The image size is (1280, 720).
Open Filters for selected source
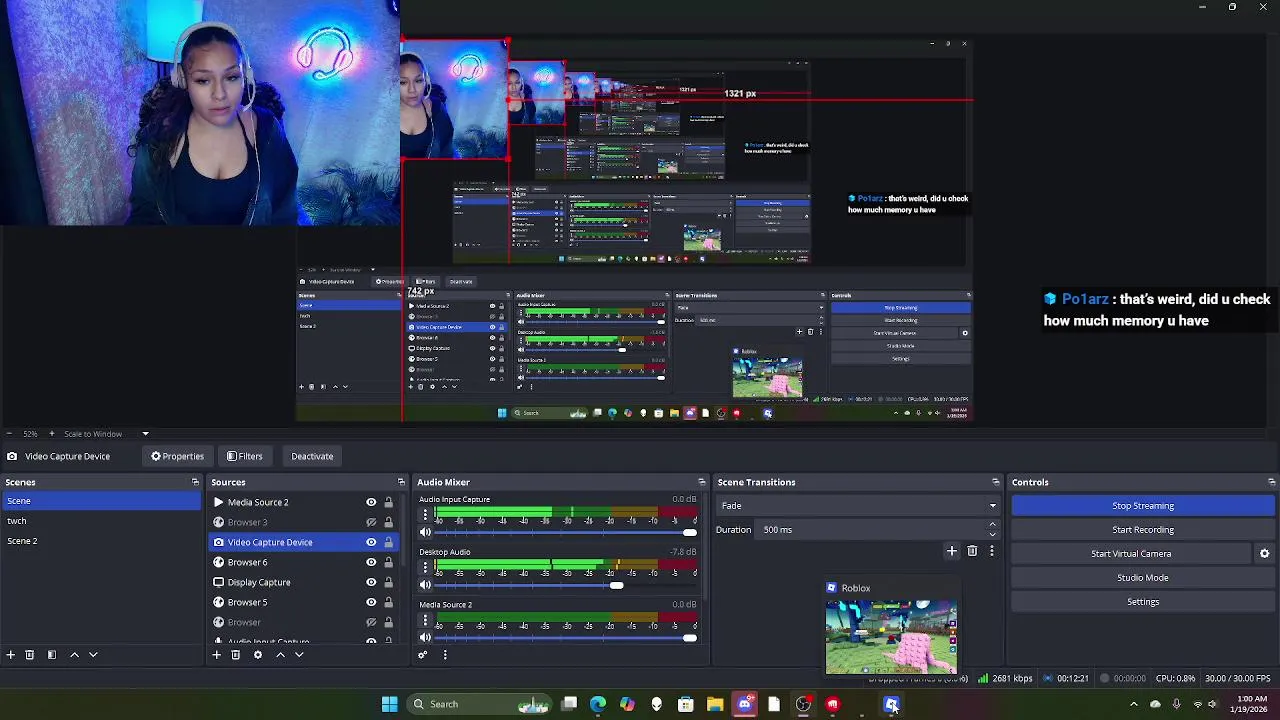244,456
